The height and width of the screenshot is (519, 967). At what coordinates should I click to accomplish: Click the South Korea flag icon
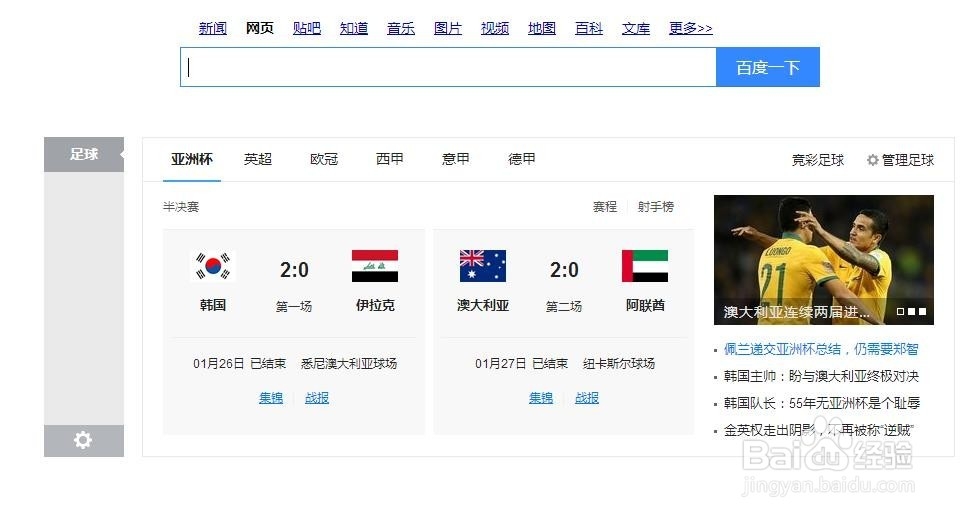(x=213, y=266)
